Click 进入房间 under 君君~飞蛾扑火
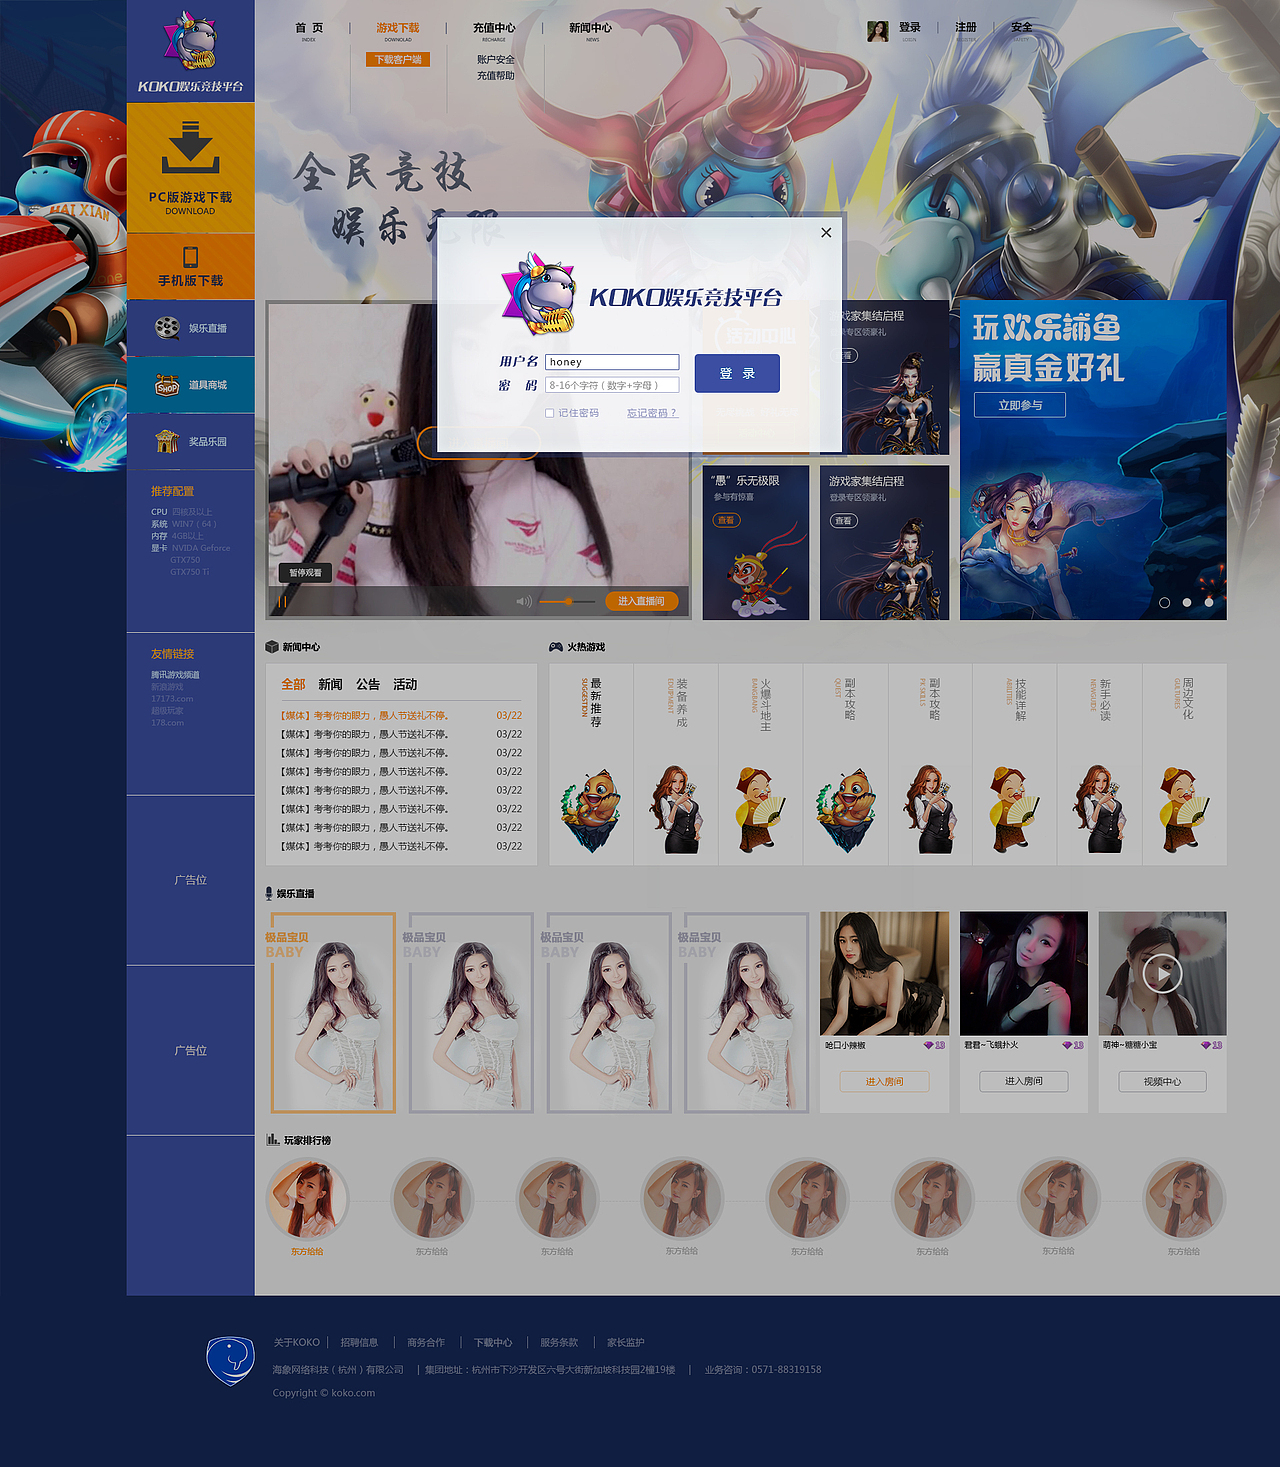1280x1467 pixels. tap(1024, 1081)
